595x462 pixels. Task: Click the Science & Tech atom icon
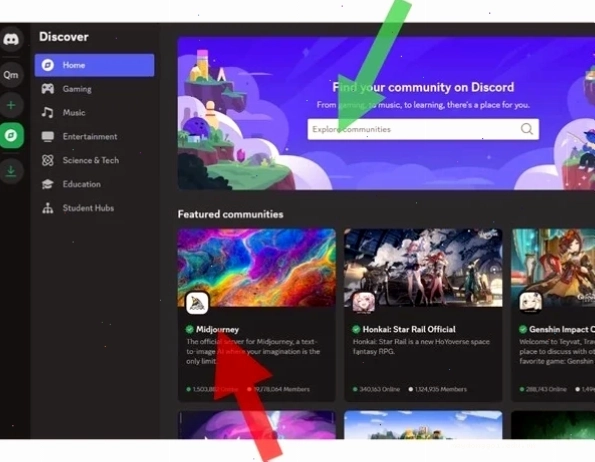tap(48, 160)
